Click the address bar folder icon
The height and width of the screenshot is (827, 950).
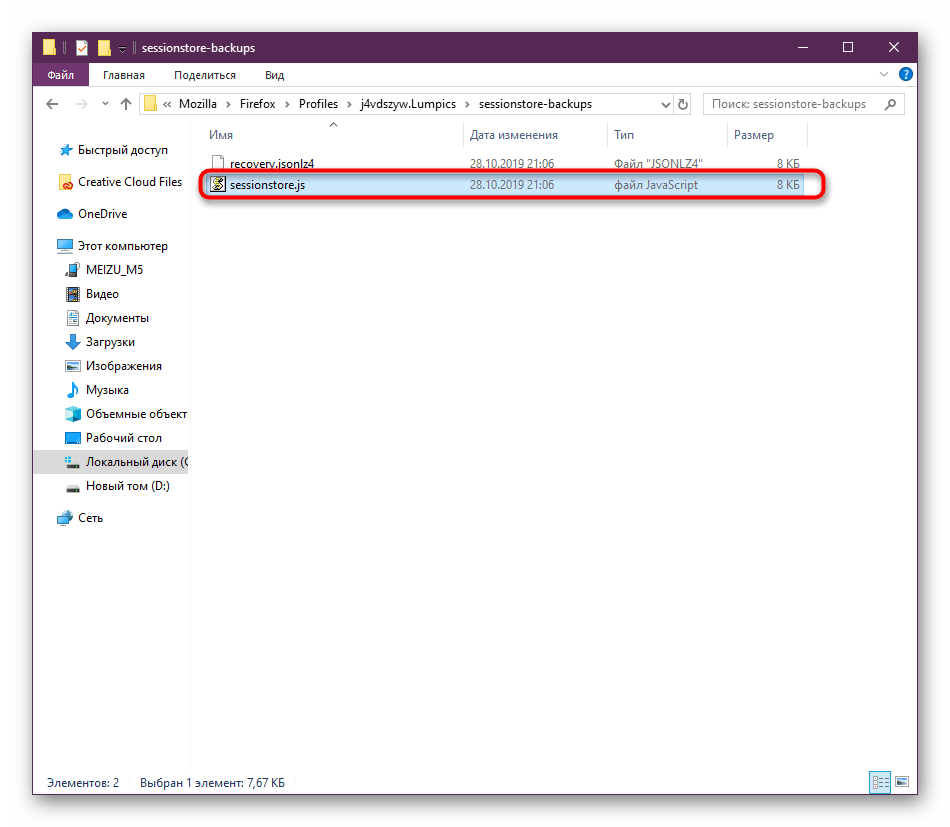pyautogui.click(x=150, y=104)
